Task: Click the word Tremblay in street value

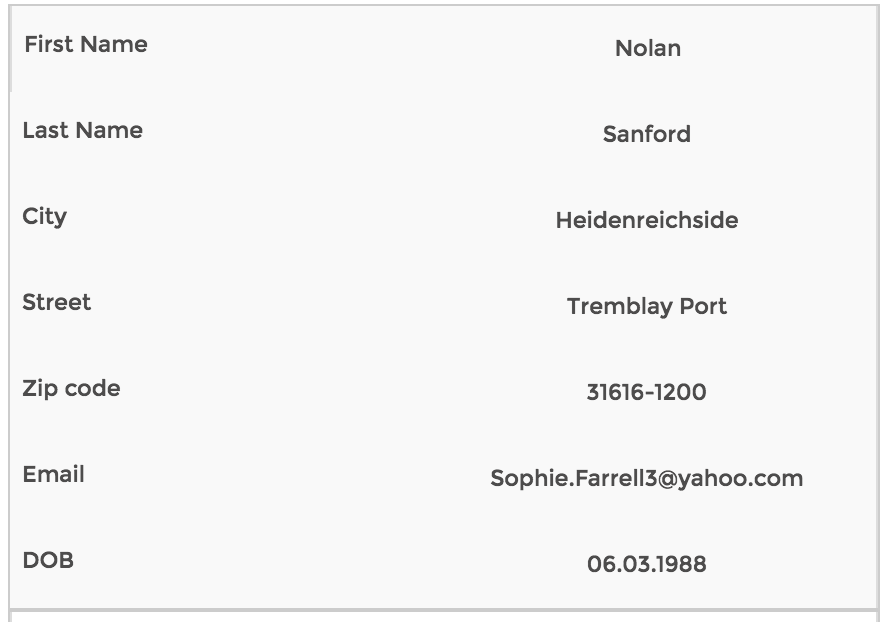Action: point(620,307)
